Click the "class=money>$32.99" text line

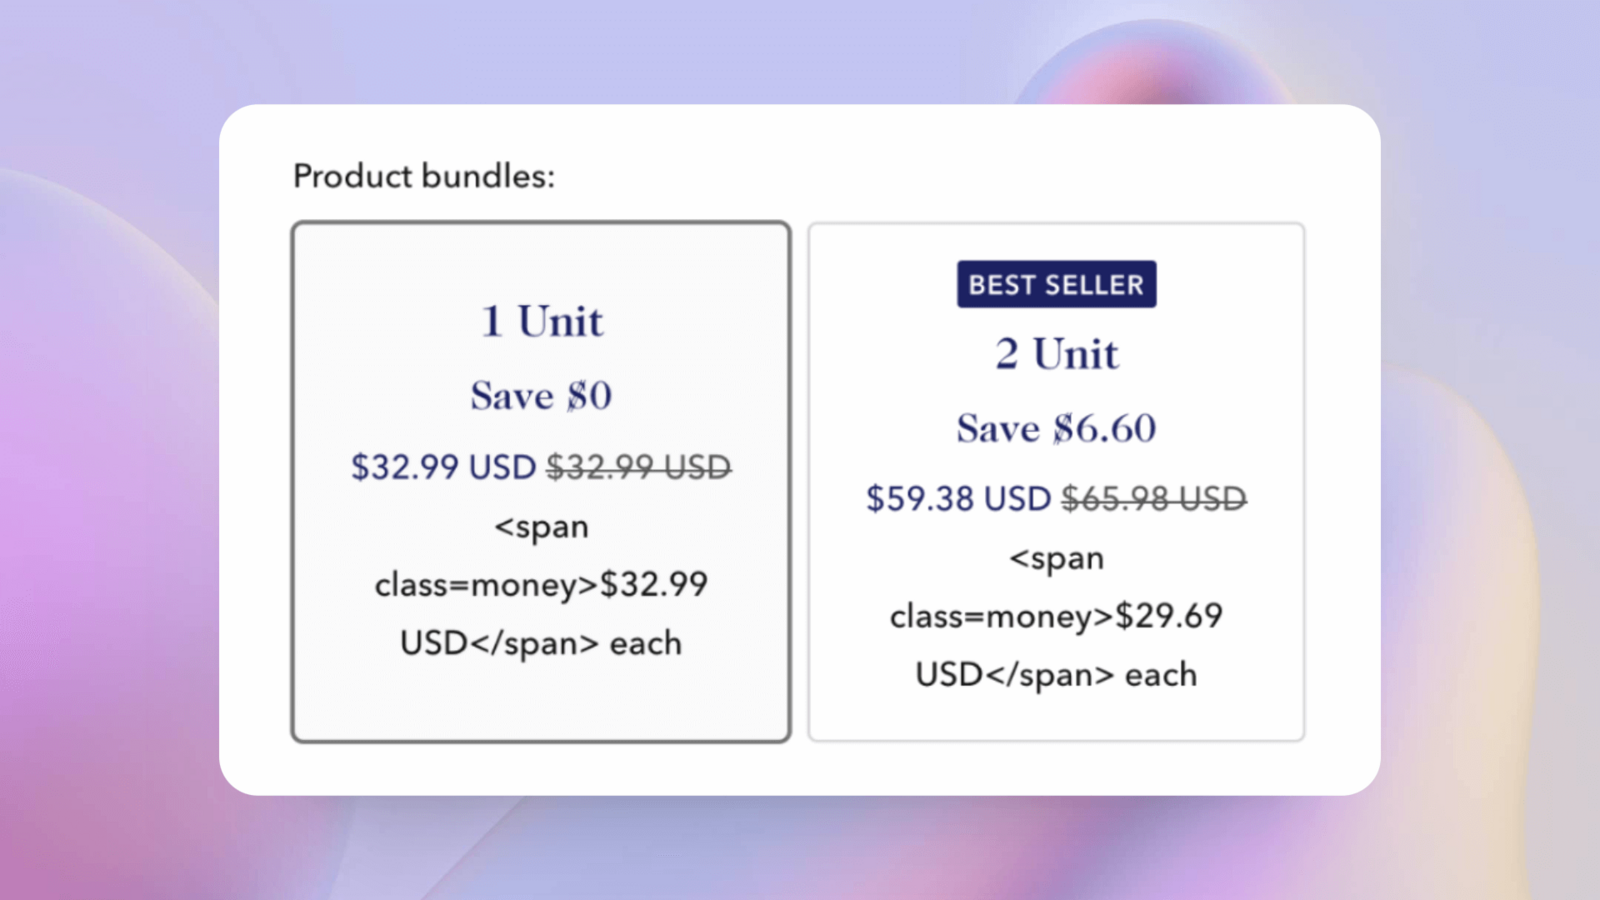(541, 584)
